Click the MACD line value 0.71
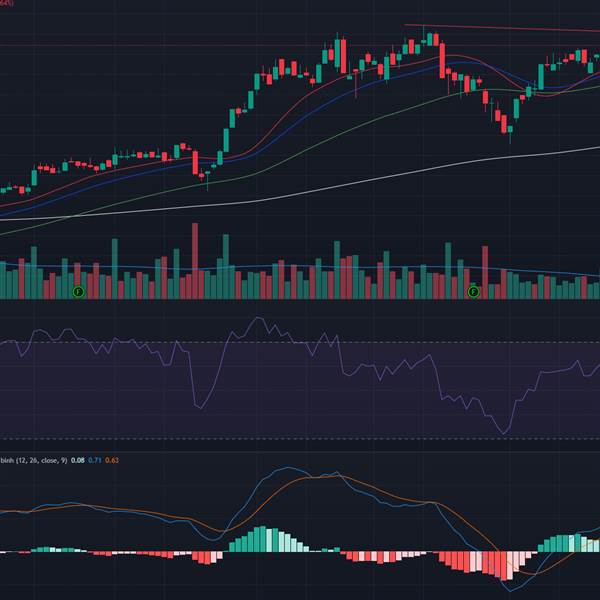The image size is (600, 600). point(95,460)
